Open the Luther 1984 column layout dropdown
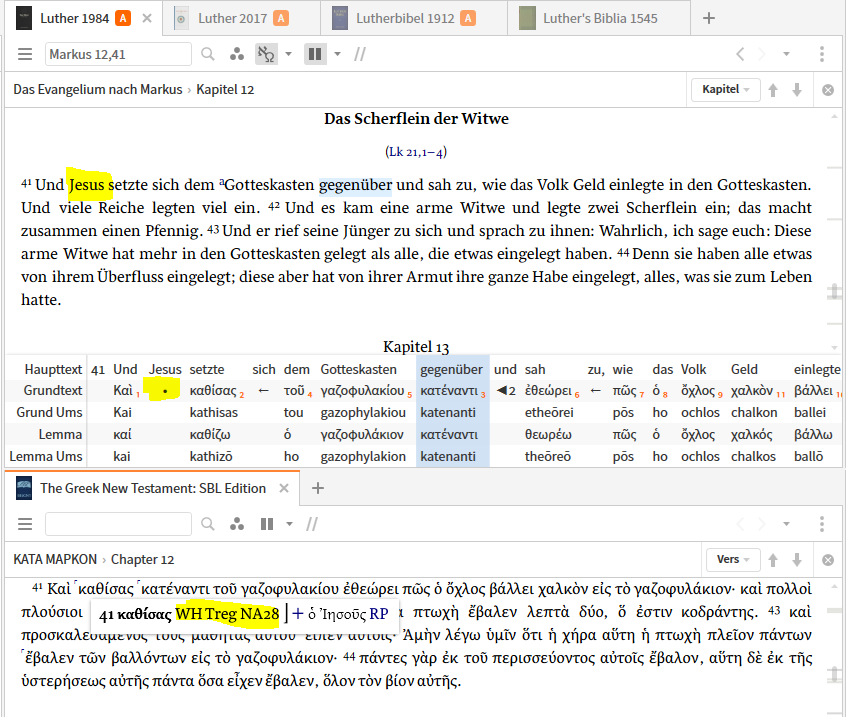The image size is (846, 717). 338,54
